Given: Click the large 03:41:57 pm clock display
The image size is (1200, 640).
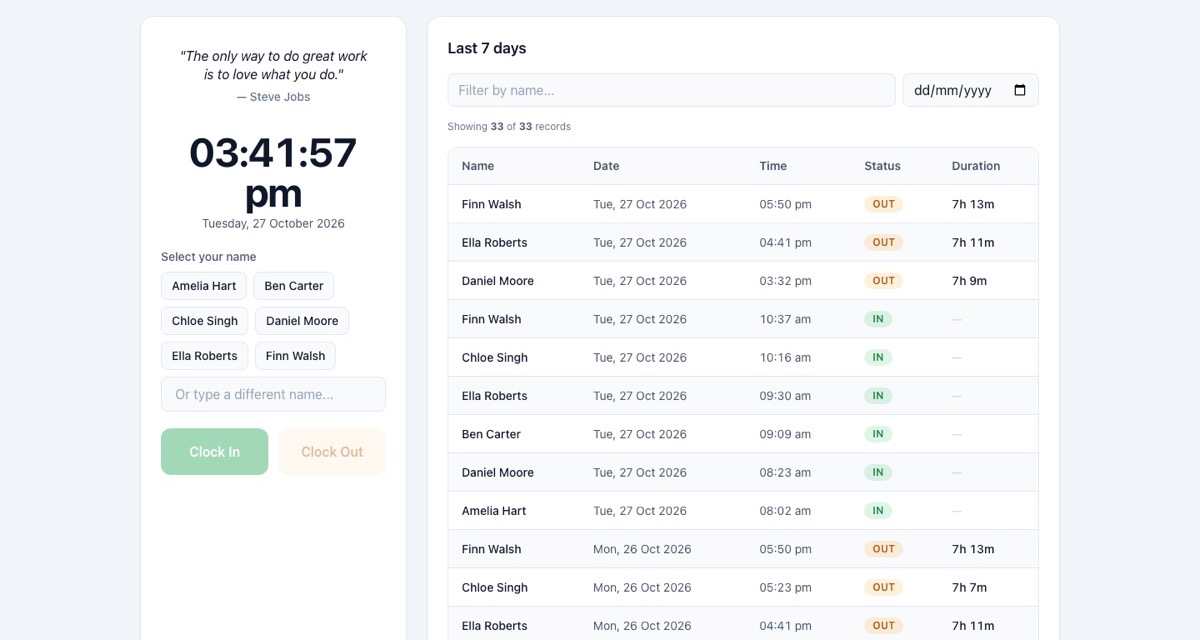Looking at the screenshot, I should 273,173.
